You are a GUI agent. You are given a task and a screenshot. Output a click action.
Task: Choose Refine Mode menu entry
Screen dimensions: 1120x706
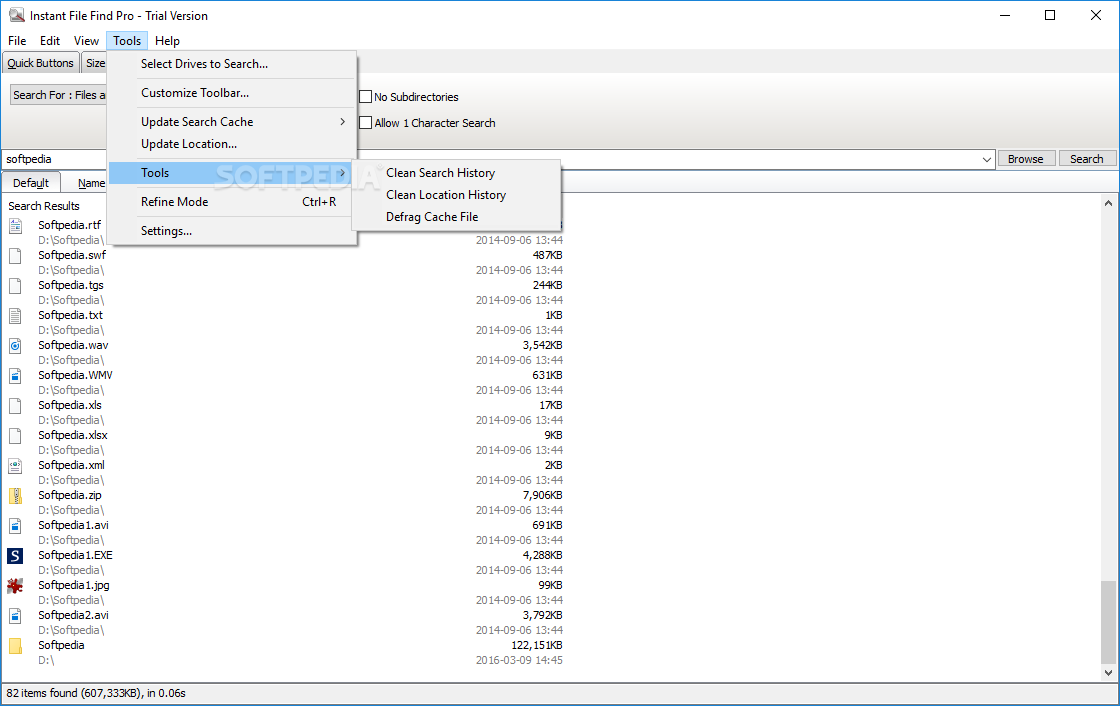pos(233,202)
